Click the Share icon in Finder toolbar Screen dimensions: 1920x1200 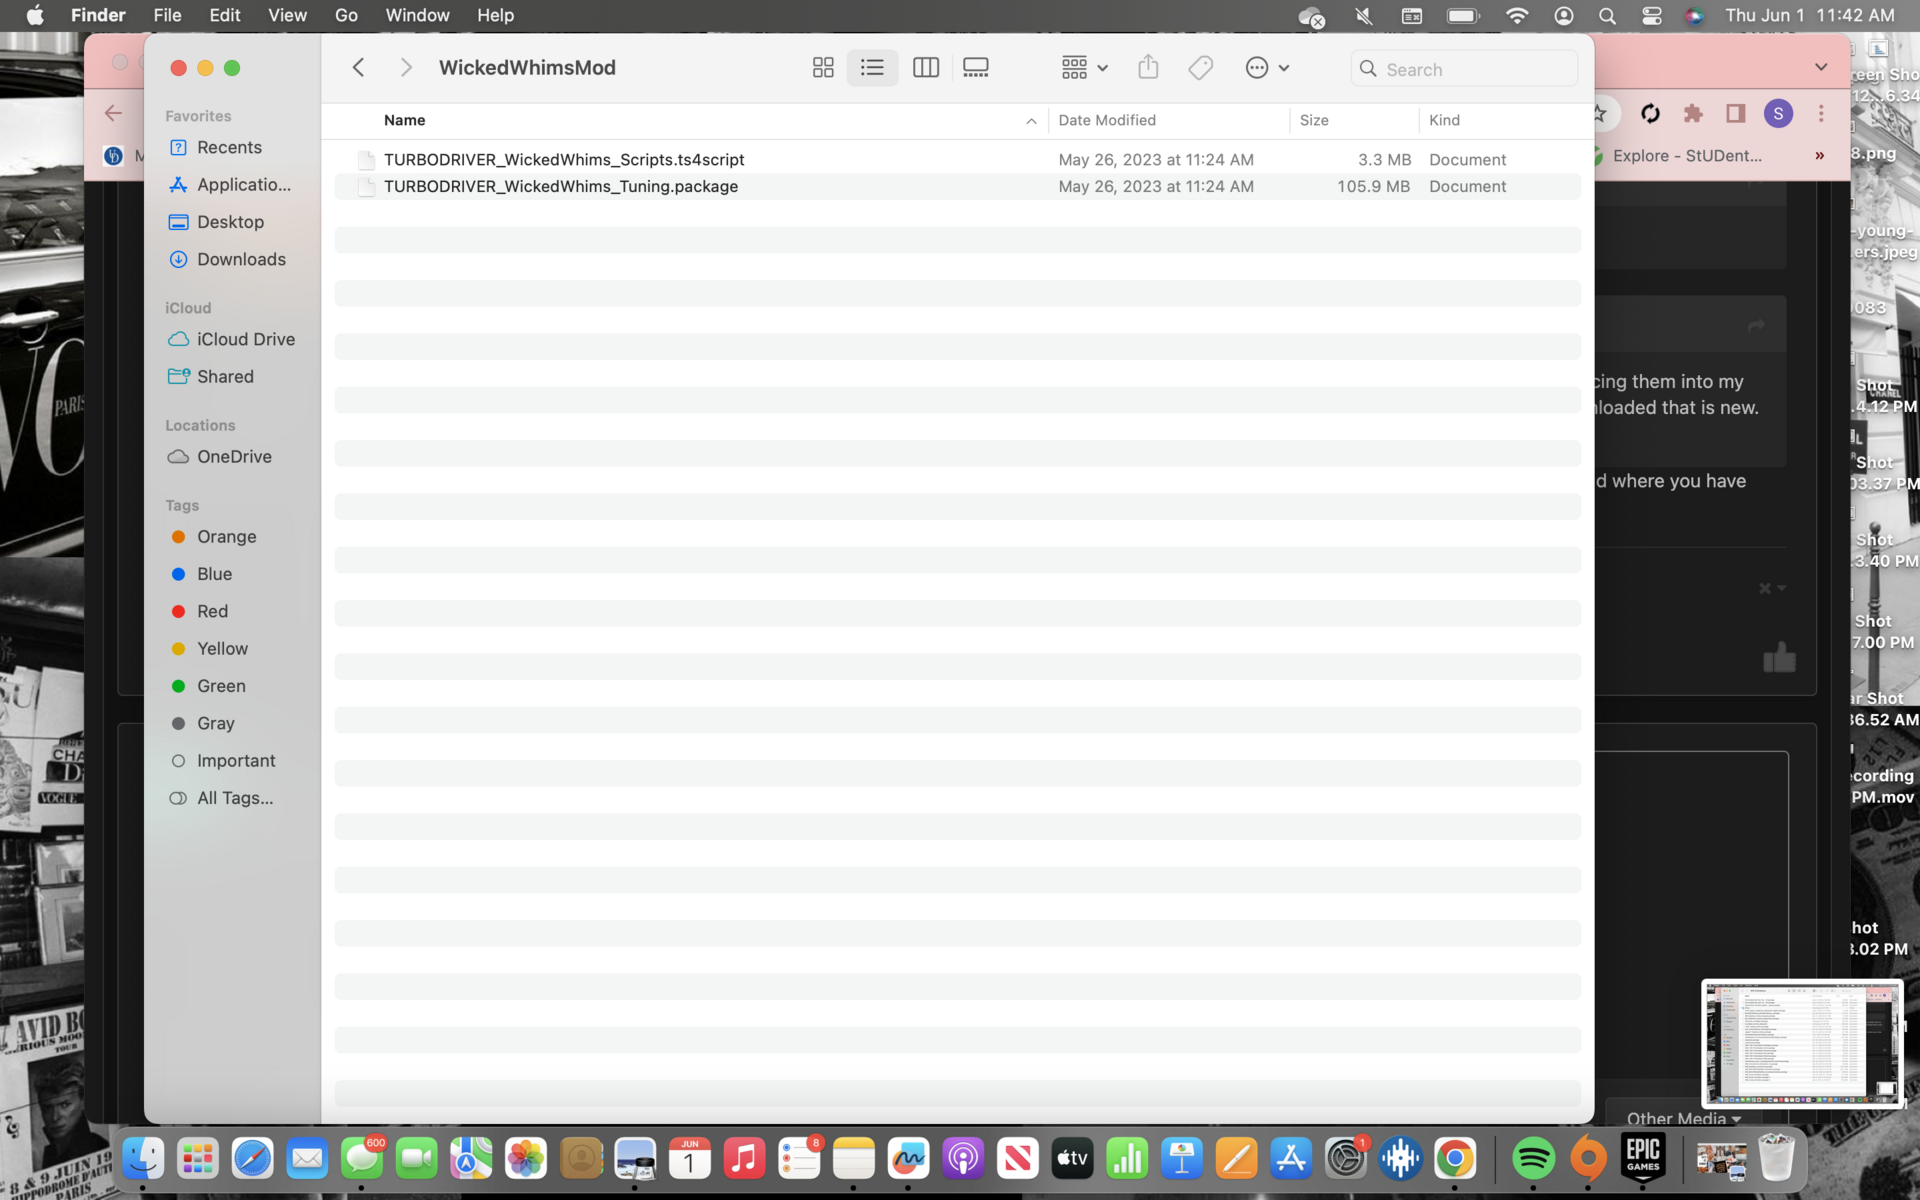1148,67
